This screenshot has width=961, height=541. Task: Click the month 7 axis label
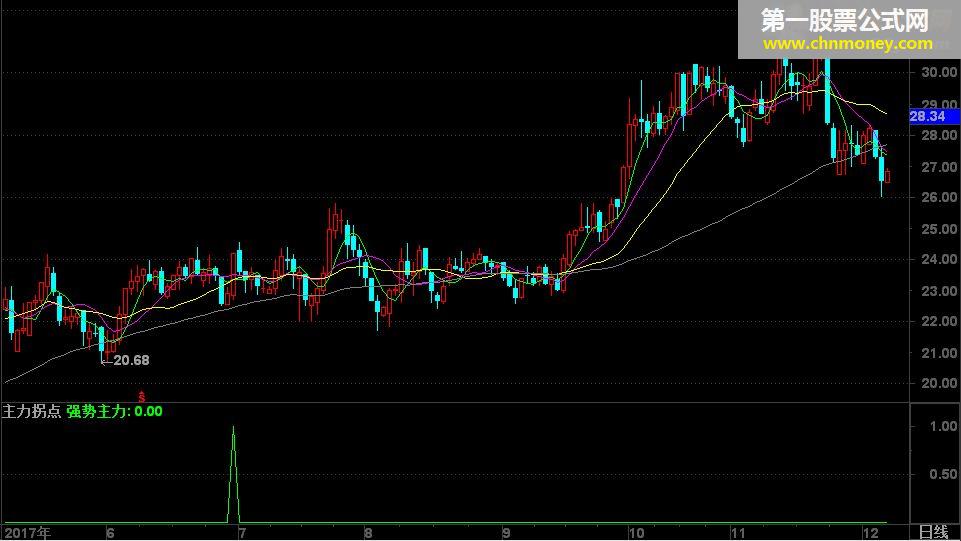(242, 533)
